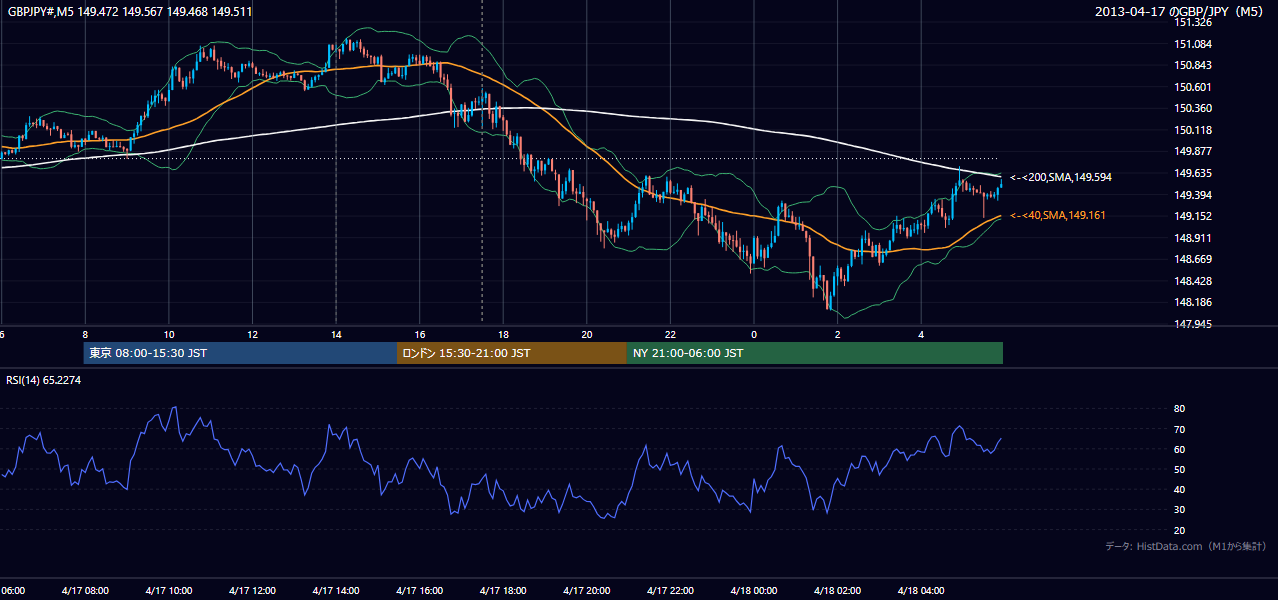
Task: Click the bottom time label 4/17 22:00
Action: click(670, 590)
